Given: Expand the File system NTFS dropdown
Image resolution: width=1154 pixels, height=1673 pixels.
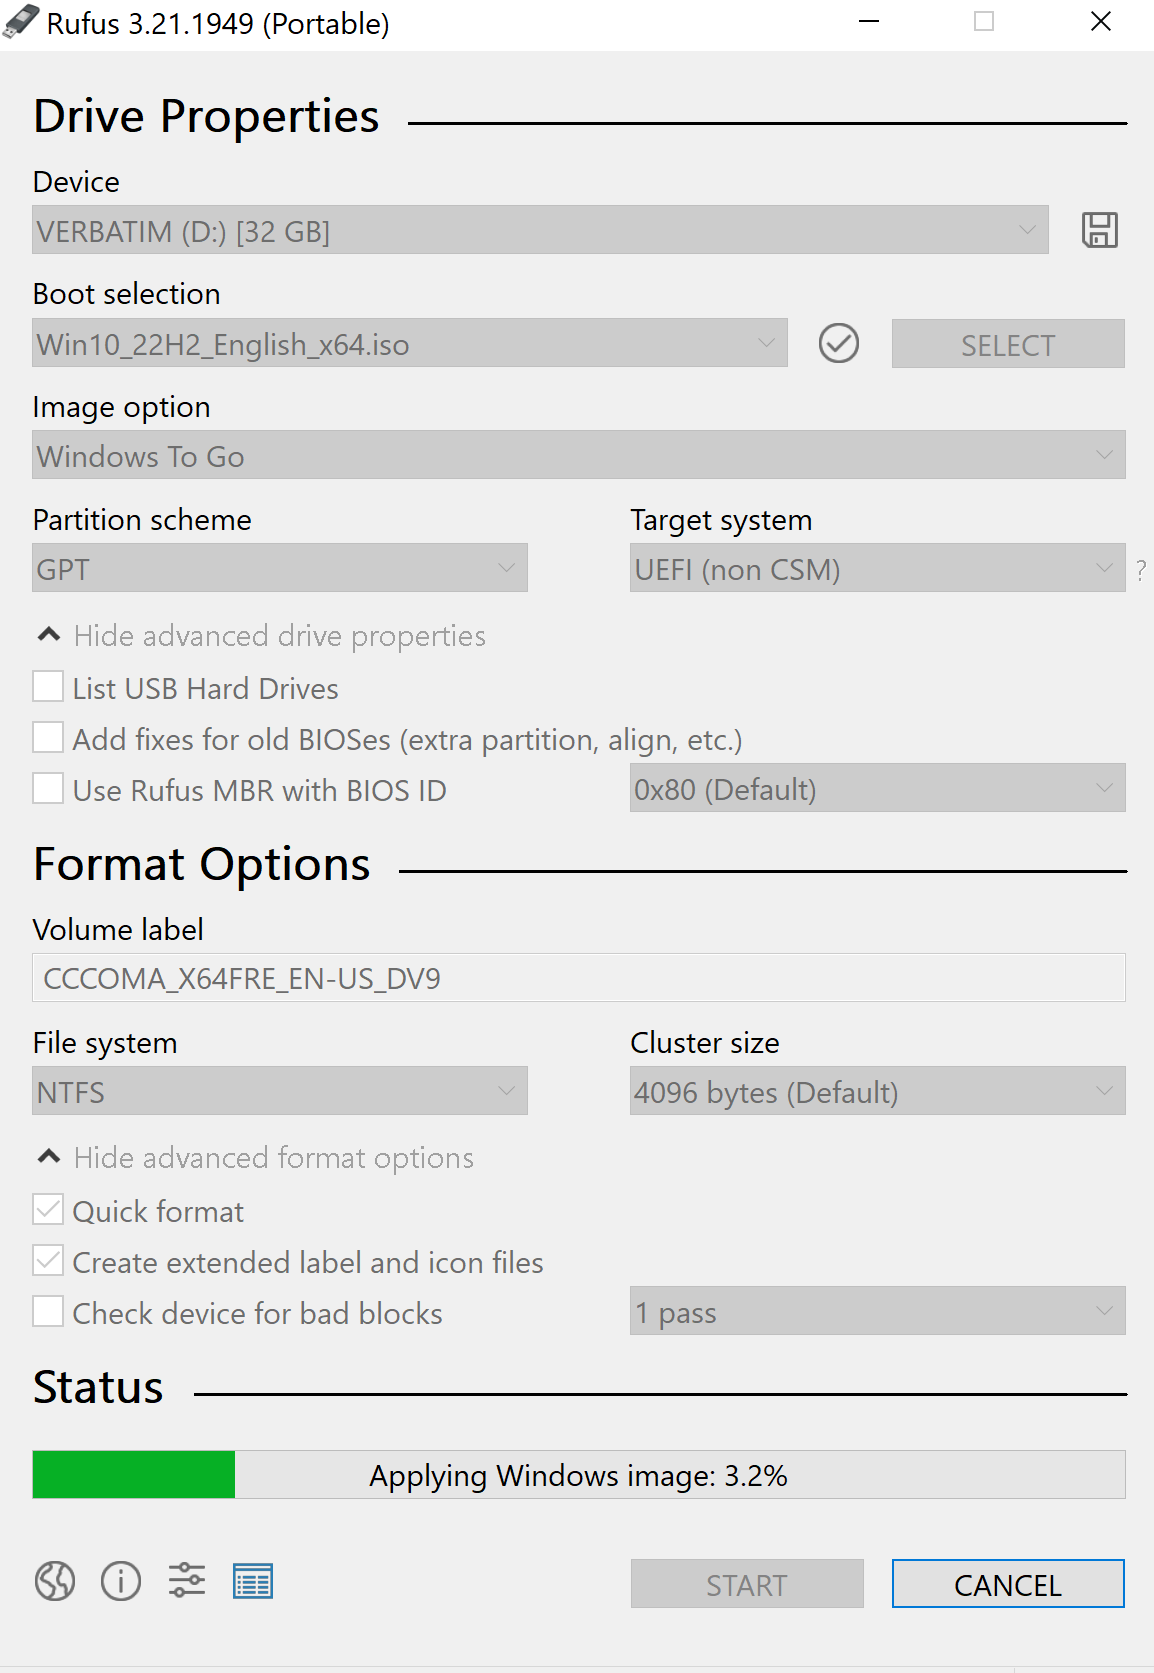Looking at the screenshot, I should (x=280, y=1091).
